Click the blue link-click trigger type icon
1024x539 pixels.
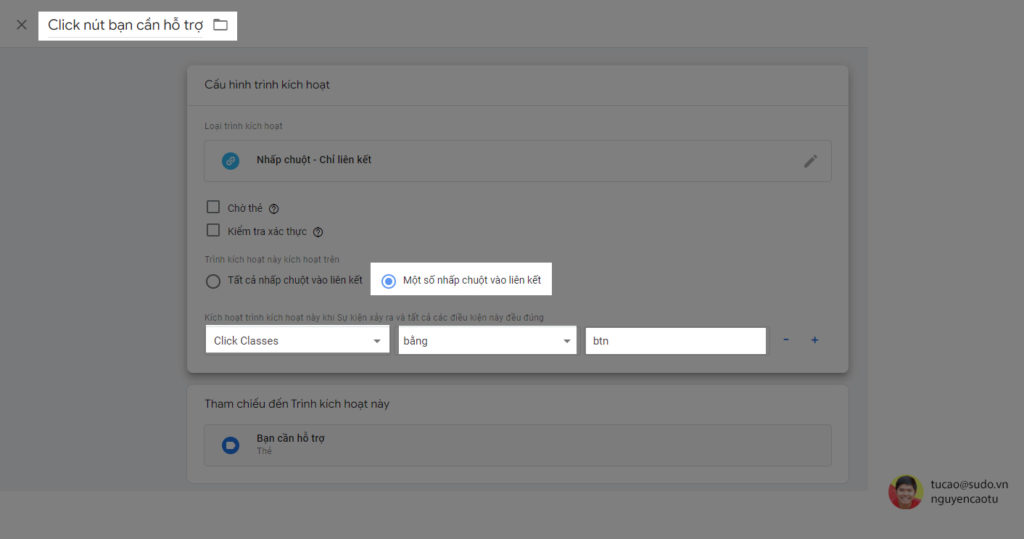pyautogui.click(x=231, y=160)
